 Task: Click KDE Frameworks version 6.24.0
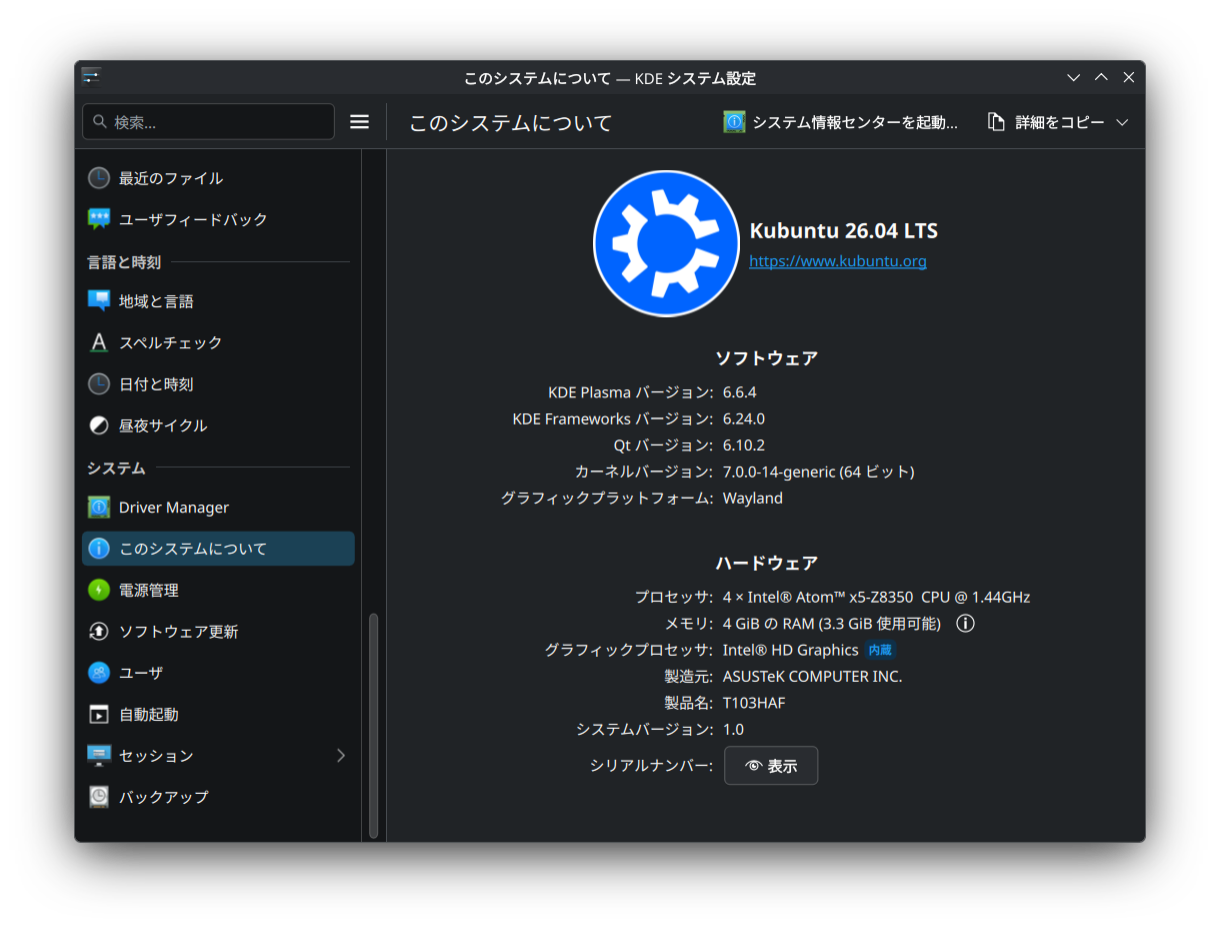(744, 419)
